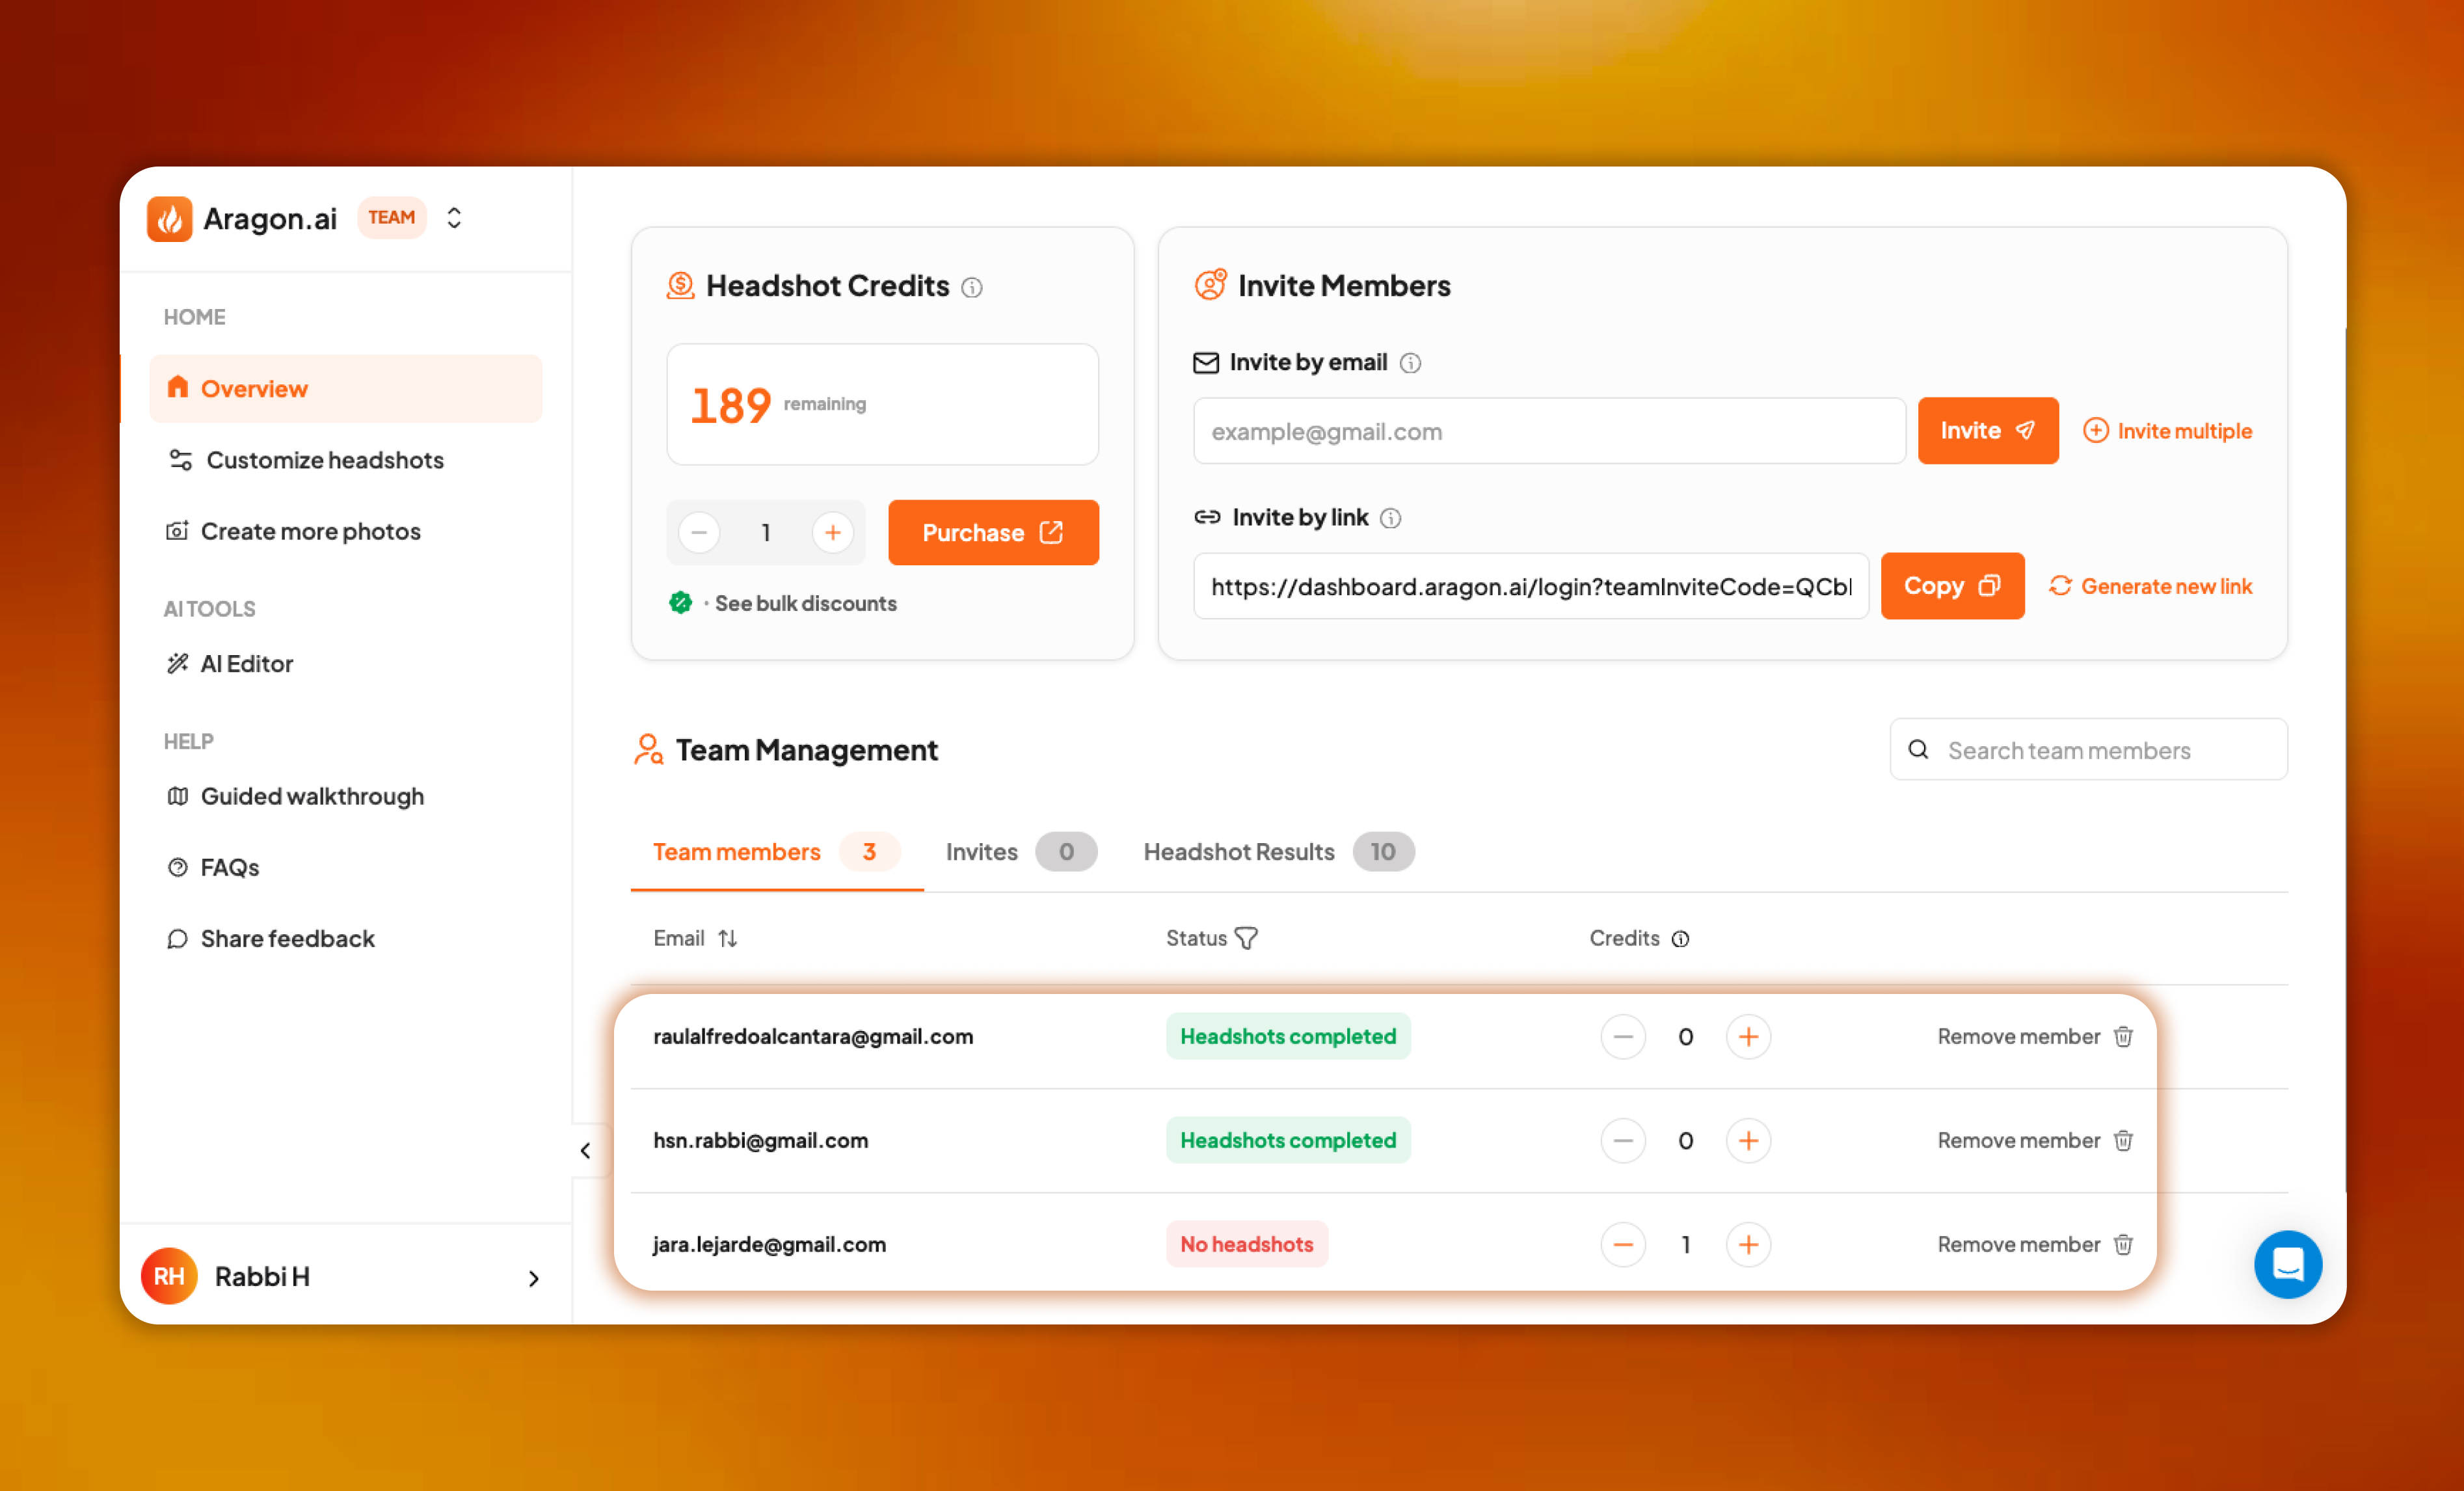Click the search magnifier icon
The image size is (2464, 1491).
(x=1918, y=749)
